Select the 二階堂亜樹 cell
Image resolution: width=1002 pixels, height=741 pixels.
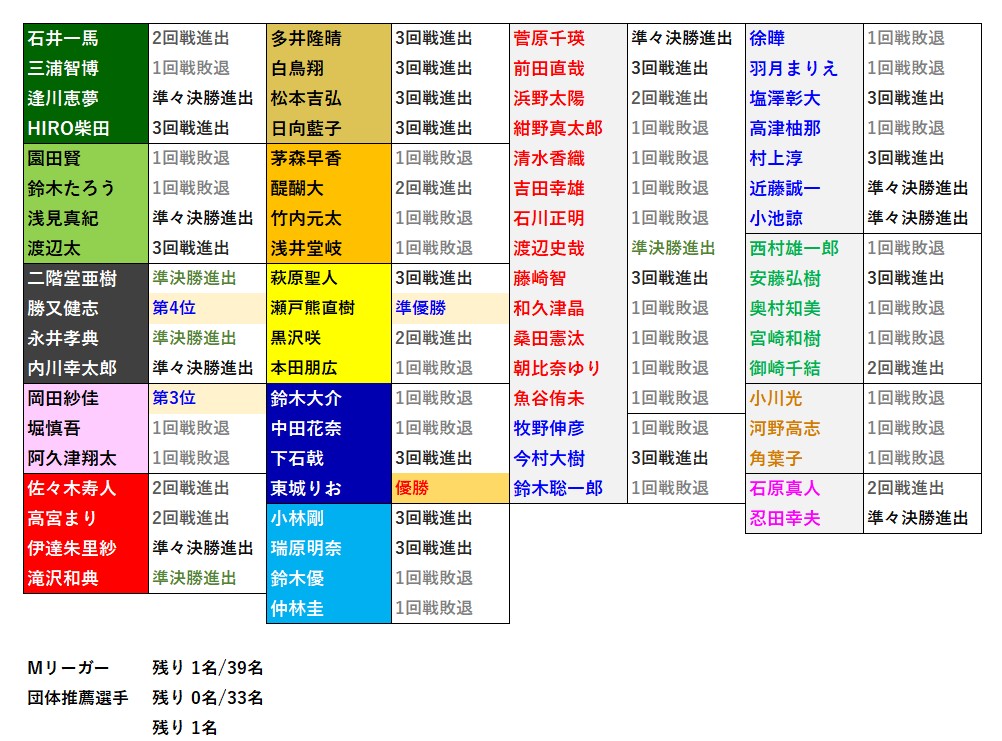point(86,279)
